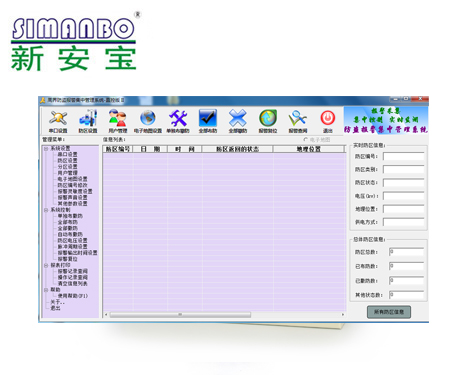460x375 pixels.
Task: Select 自动布撤防 in the management tree
Action: coord(70,234)
